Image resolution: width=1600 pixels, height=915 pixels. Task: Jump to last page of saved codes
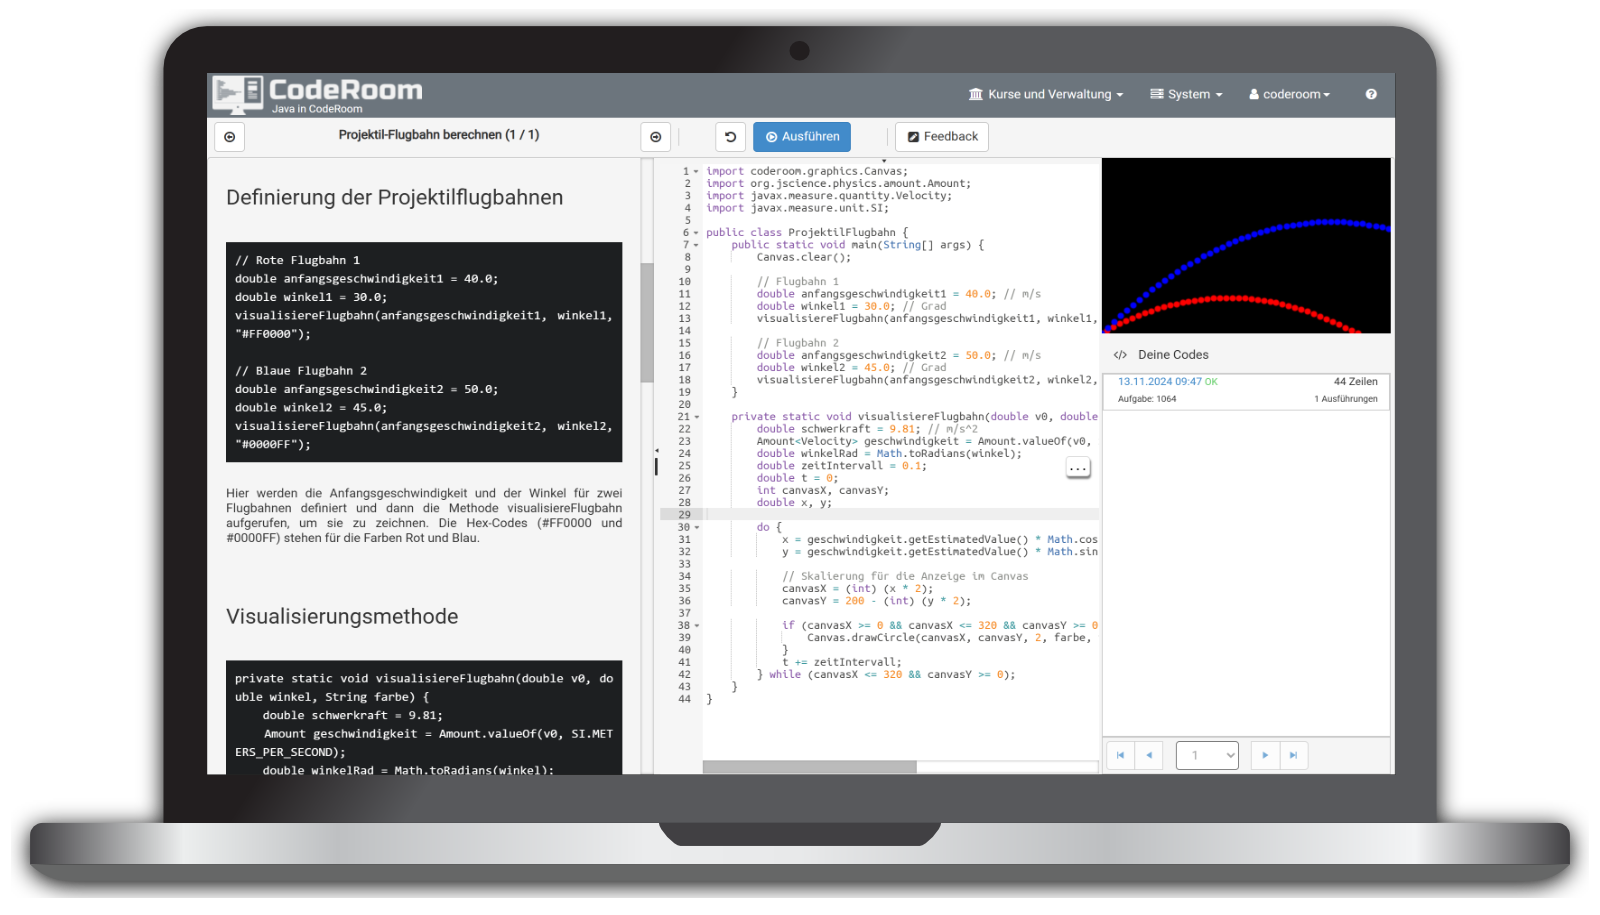click(1293, 755)
